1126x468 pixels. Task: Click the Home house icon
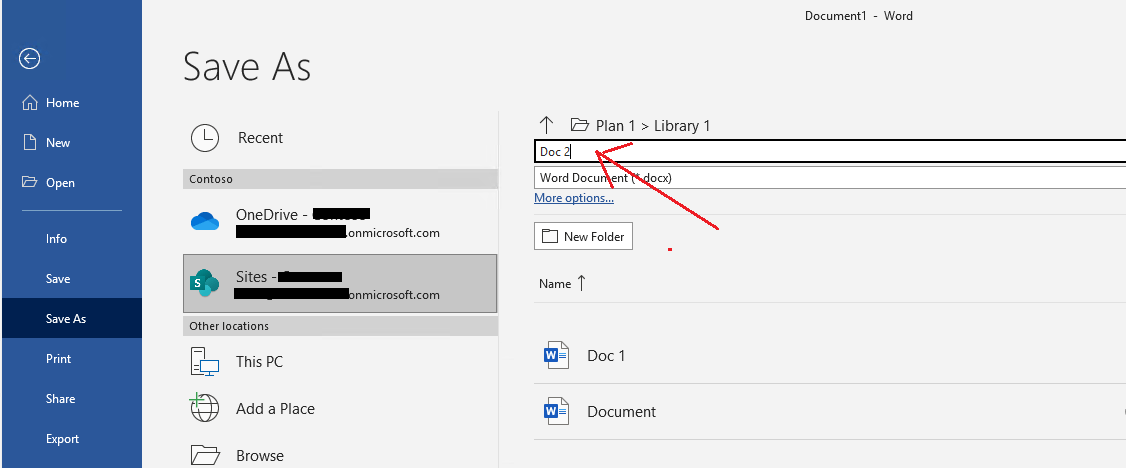point(29,102)
